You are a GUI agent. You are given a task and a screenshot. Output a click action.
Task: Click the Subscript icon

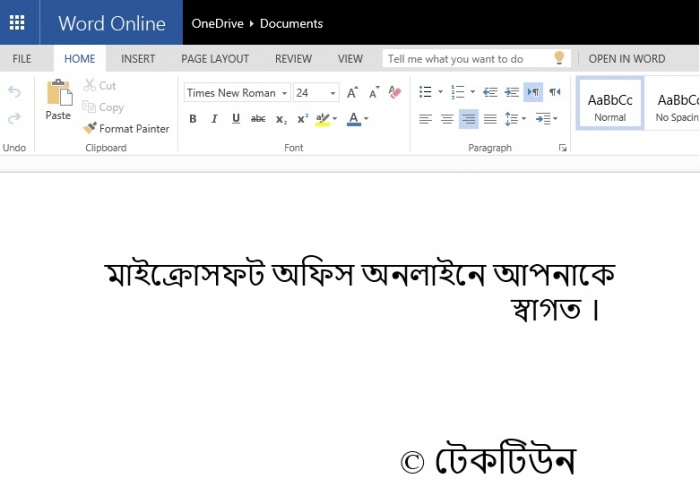point(281,119)
